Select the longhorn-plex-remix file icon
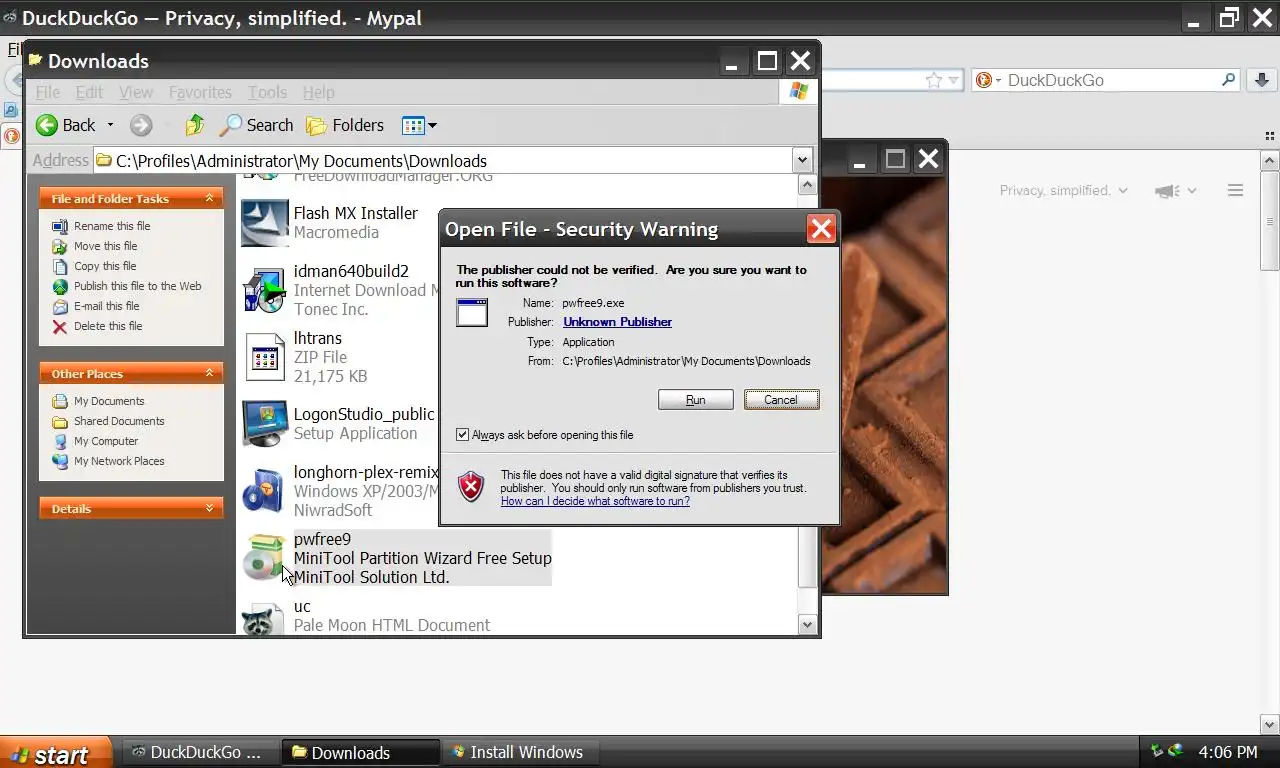 [265, 491]
